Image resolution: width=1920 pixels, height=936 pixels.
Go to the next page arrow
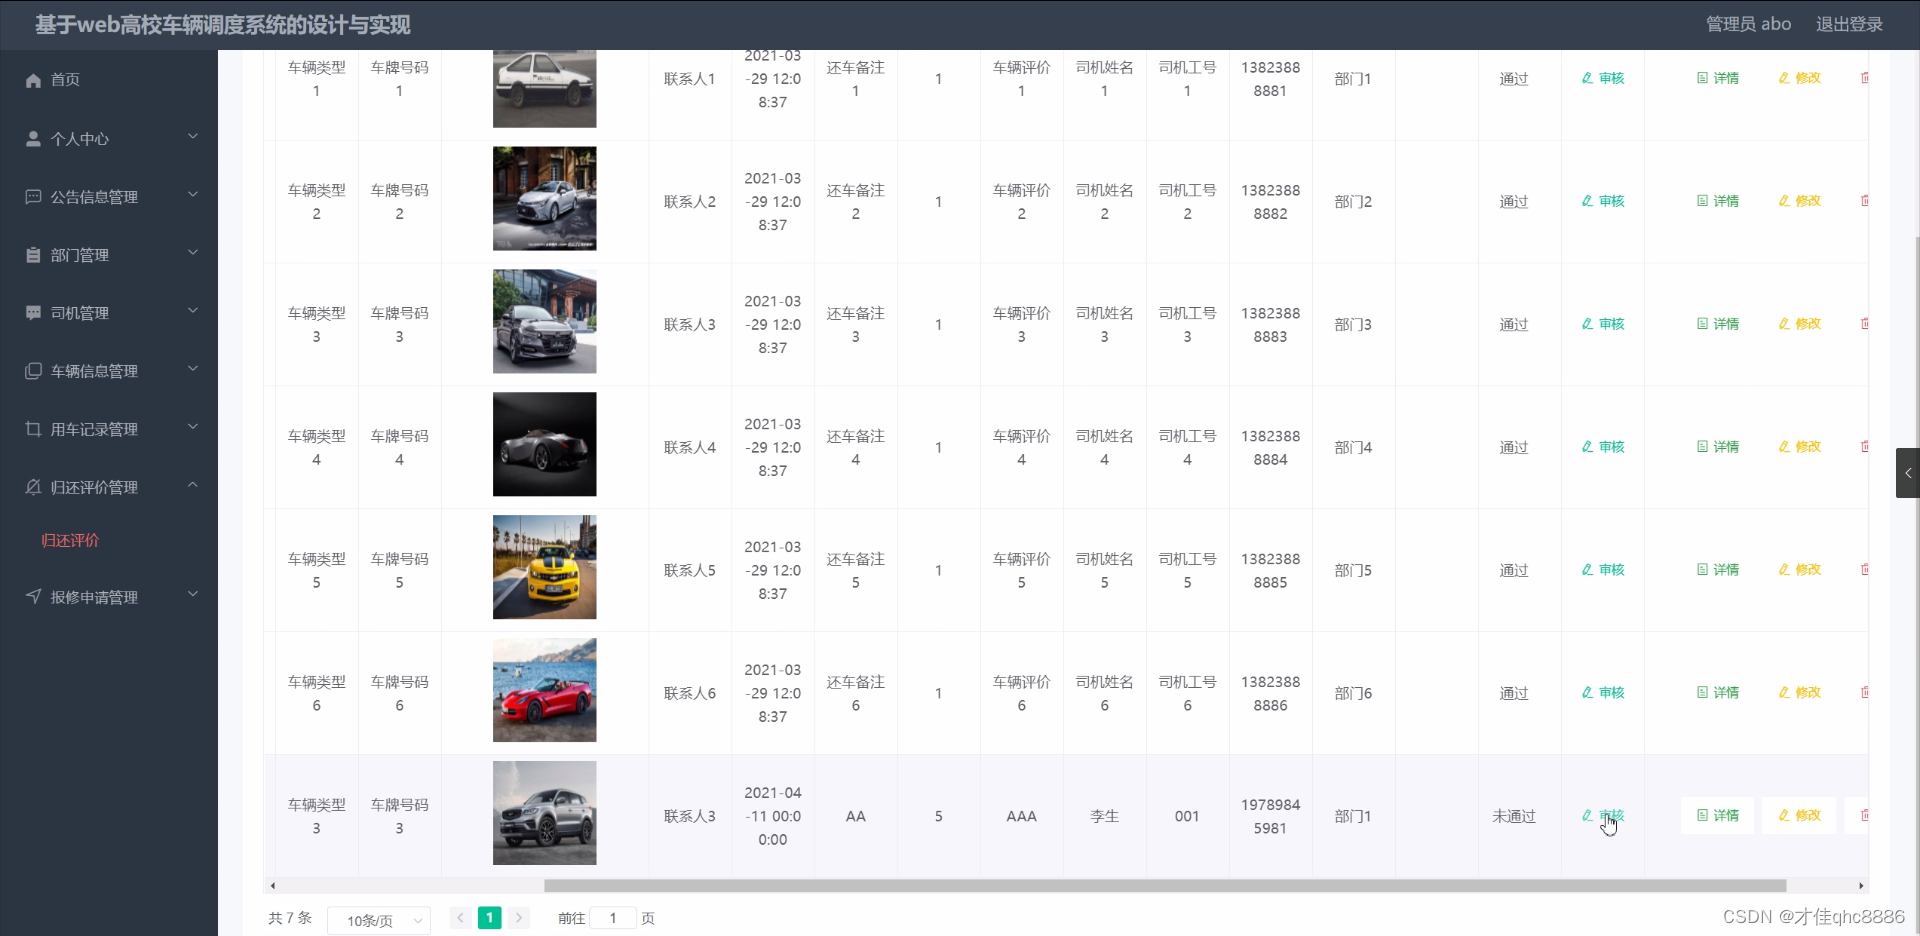519,918
